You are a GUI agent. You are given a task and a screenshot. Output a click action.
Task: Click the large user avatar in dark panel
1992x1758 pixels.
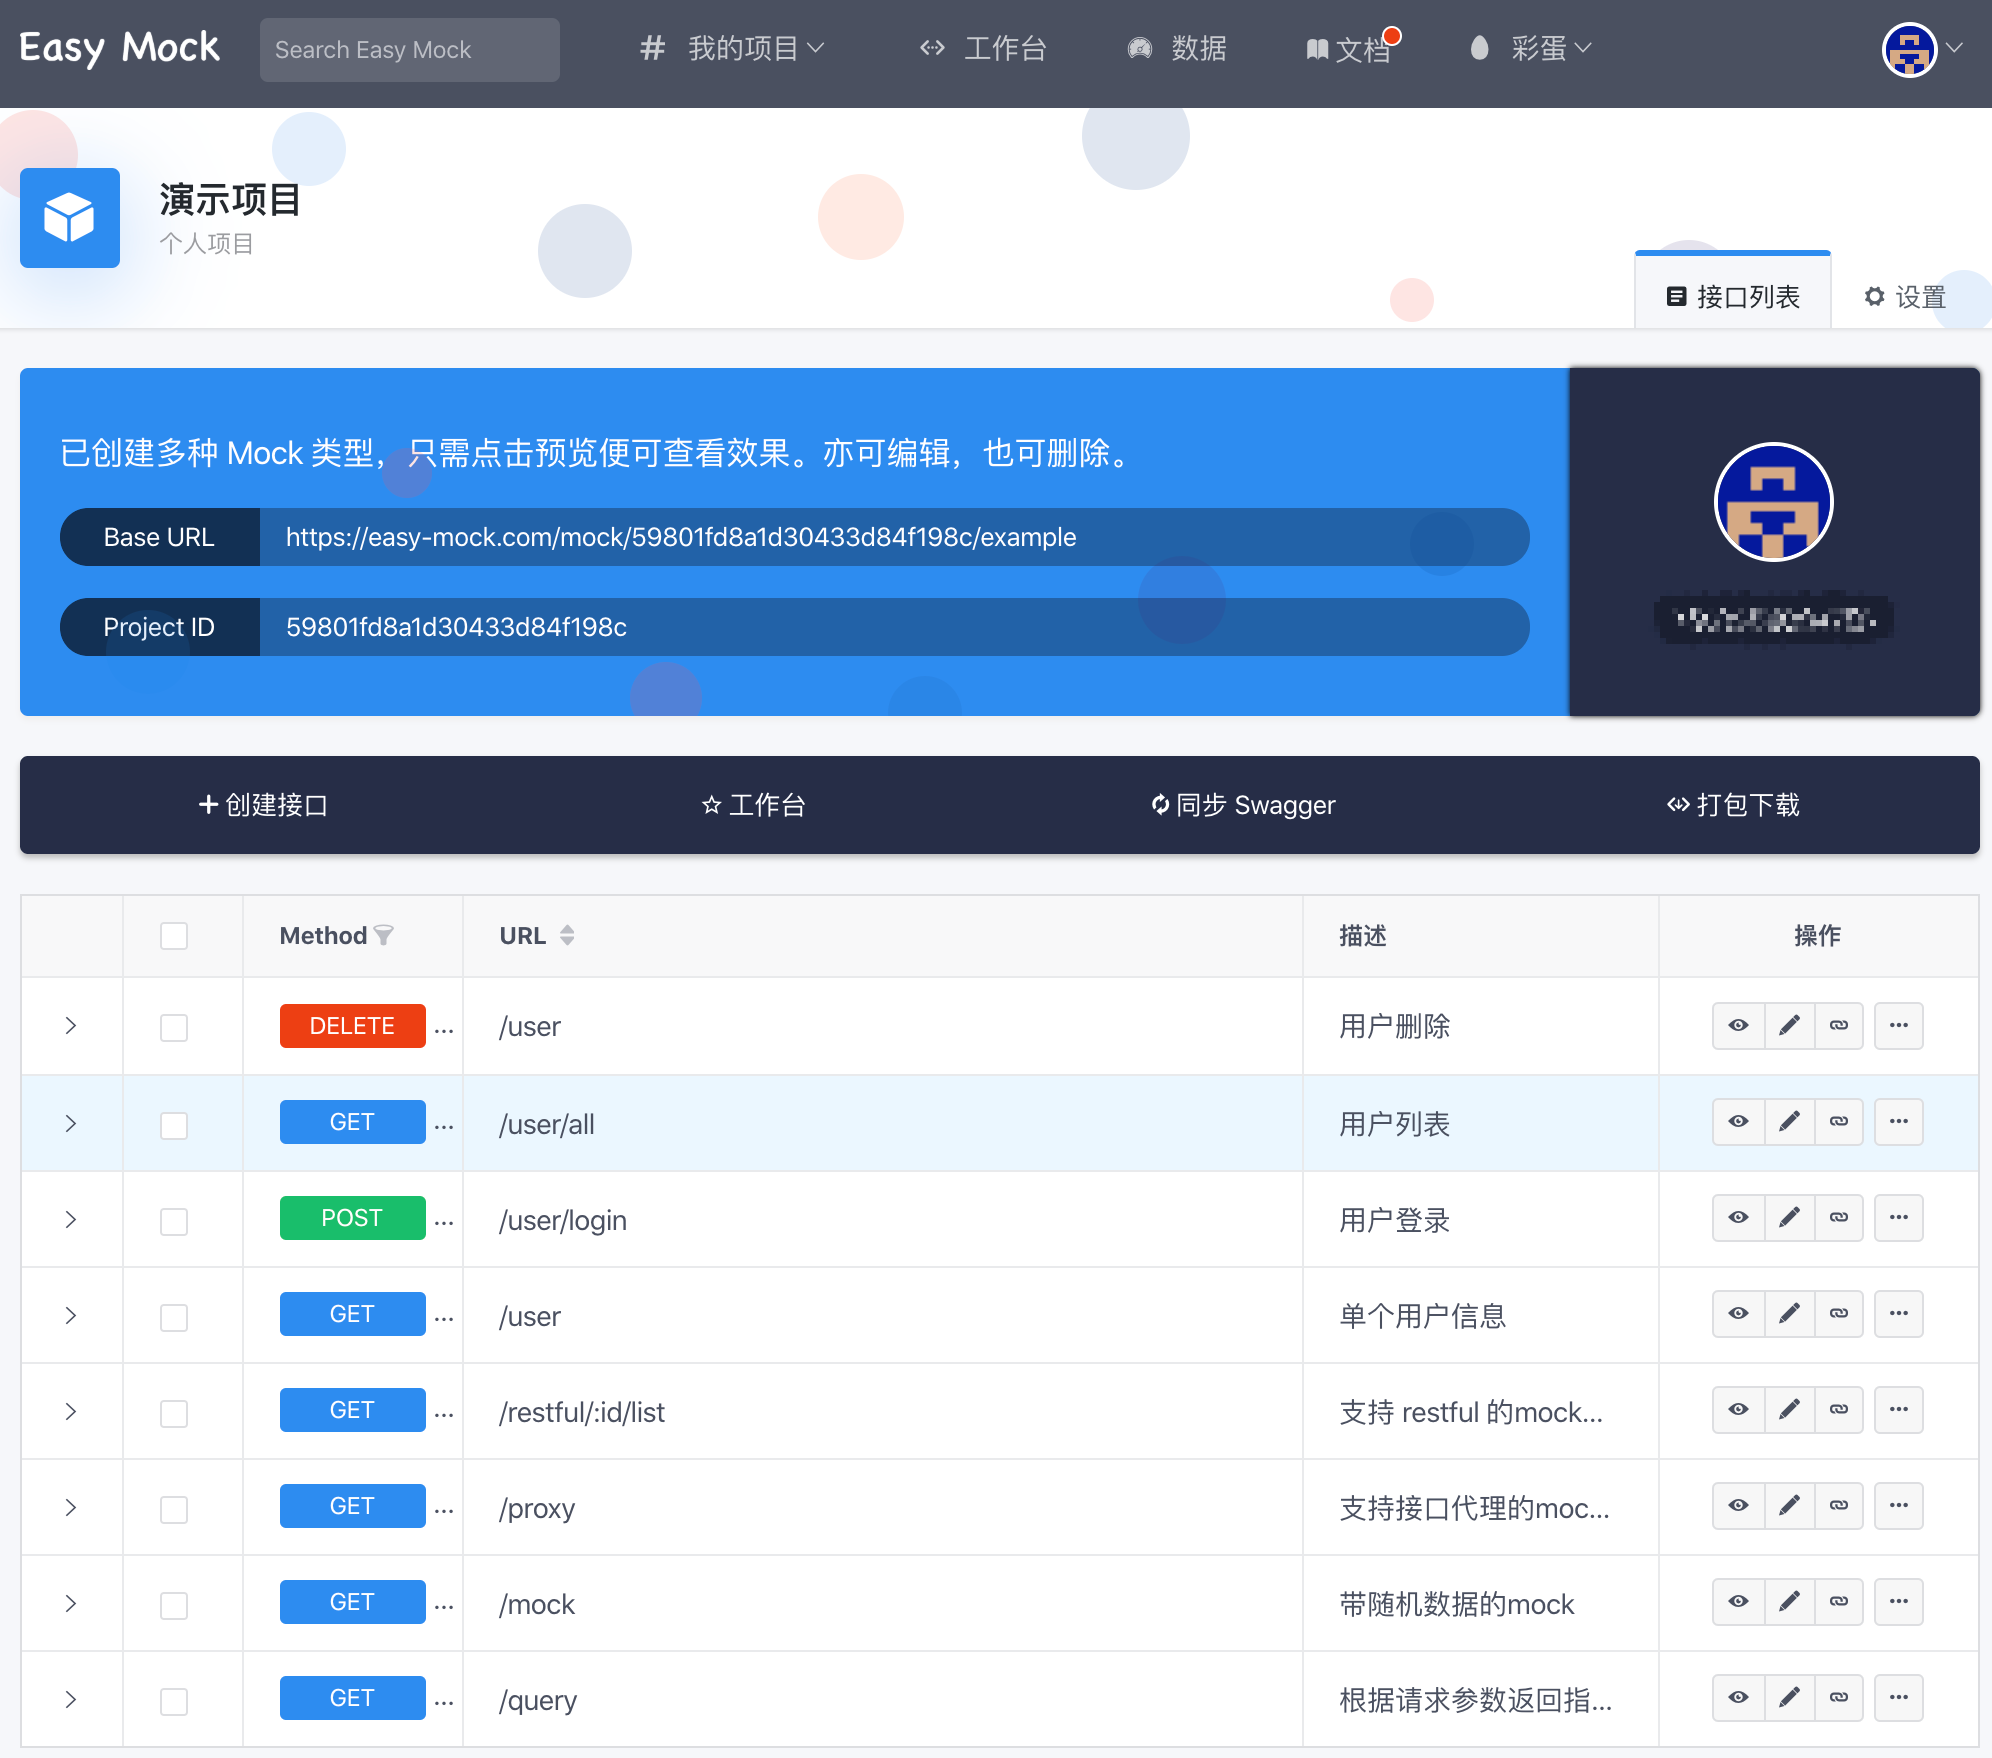click(x=1774, y=502)
